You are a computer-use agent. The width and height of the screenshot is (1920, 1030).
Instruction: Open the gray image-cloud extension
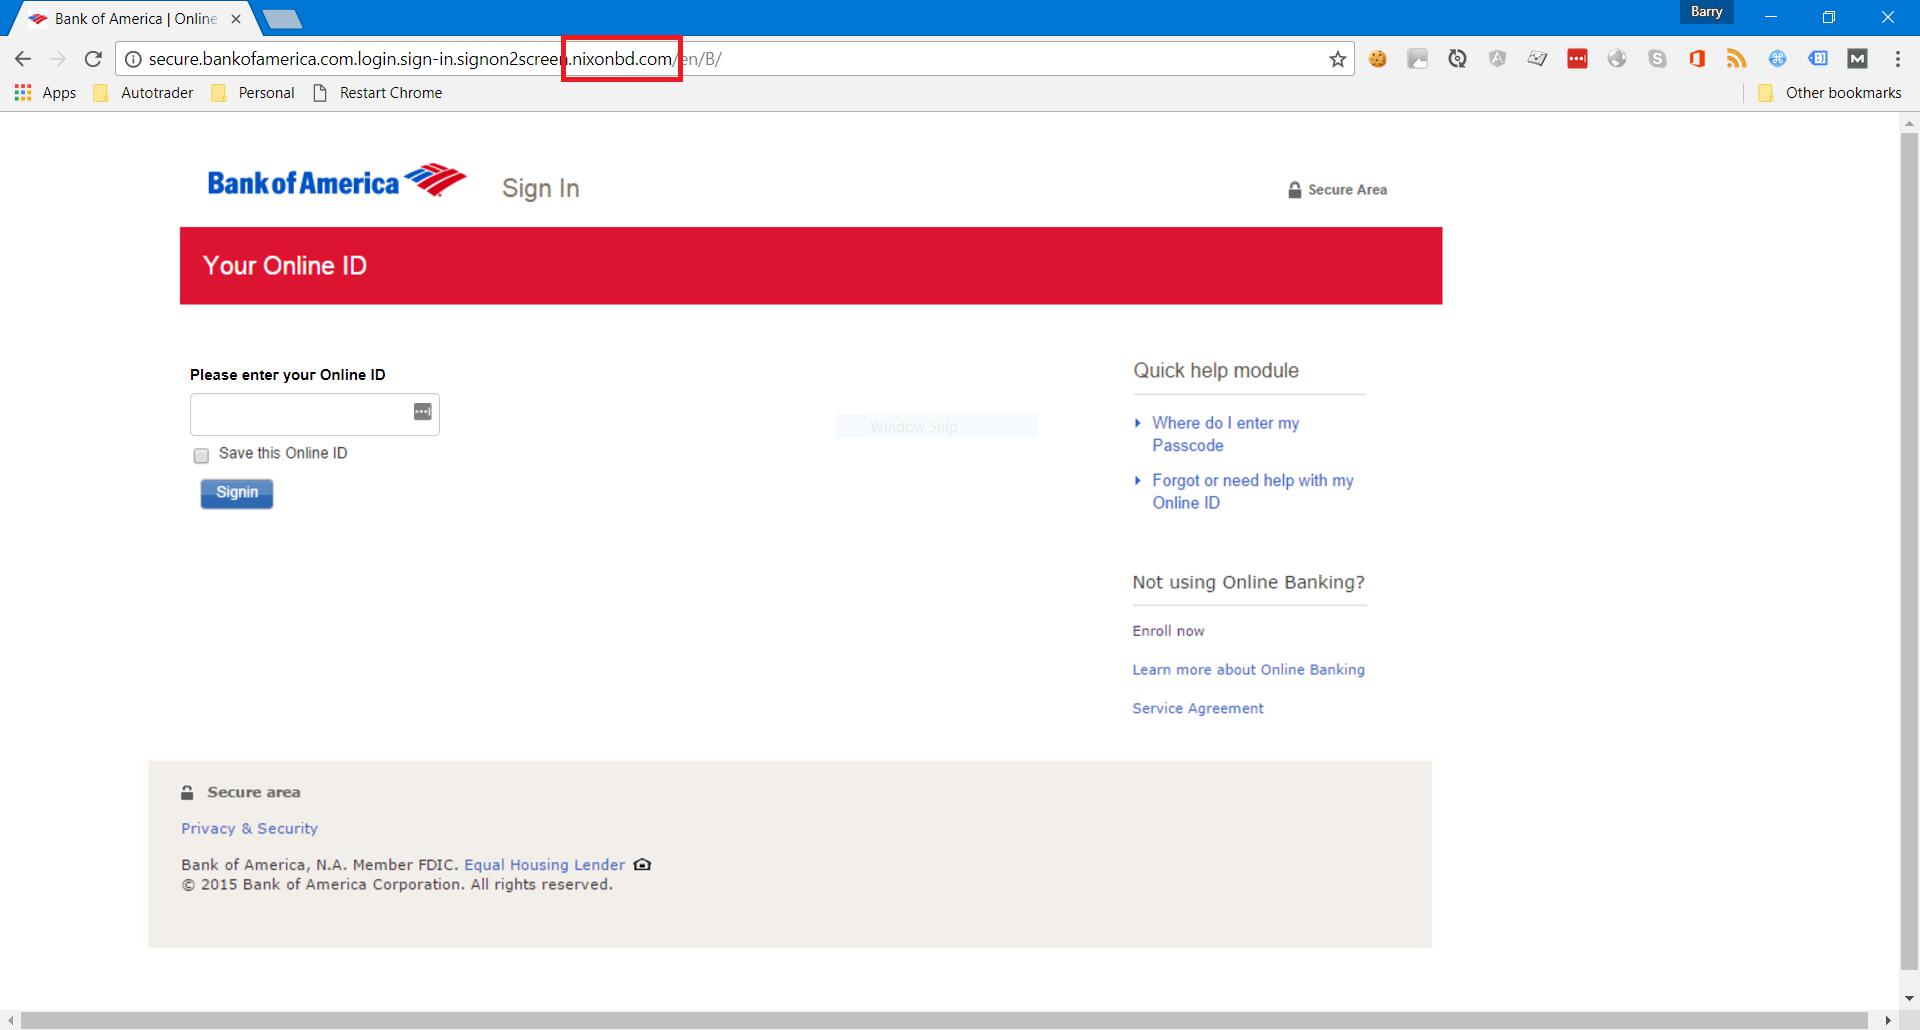coord(1417,59)
